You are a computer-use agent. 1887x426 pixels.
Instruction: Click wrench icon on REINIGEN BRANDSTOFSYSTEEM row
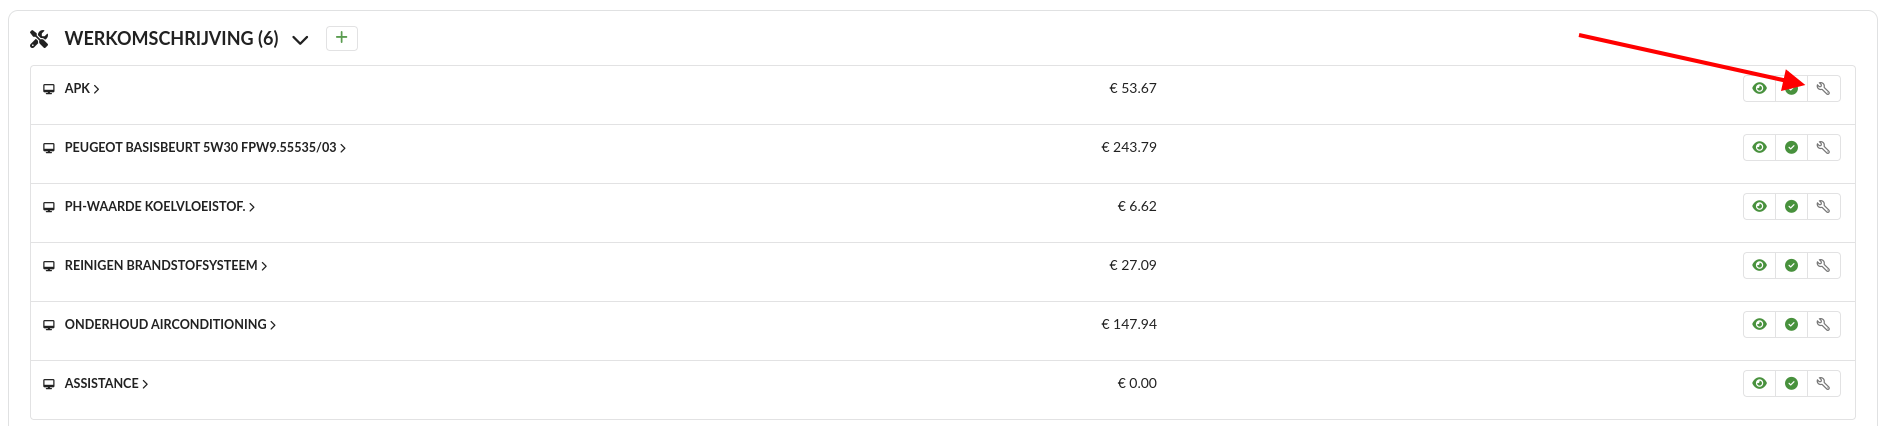[x=1823, y=266]
